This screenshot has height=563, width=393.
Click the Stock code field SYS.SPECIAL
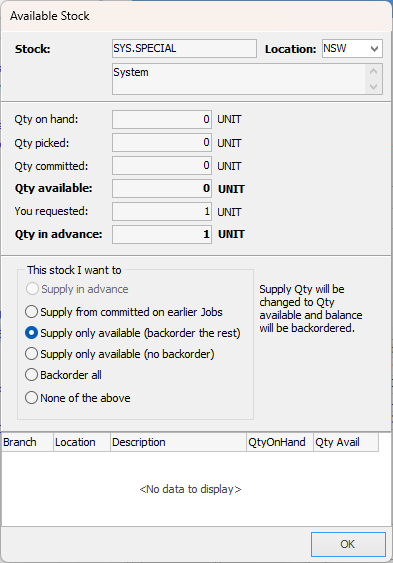tap(184, 48)
